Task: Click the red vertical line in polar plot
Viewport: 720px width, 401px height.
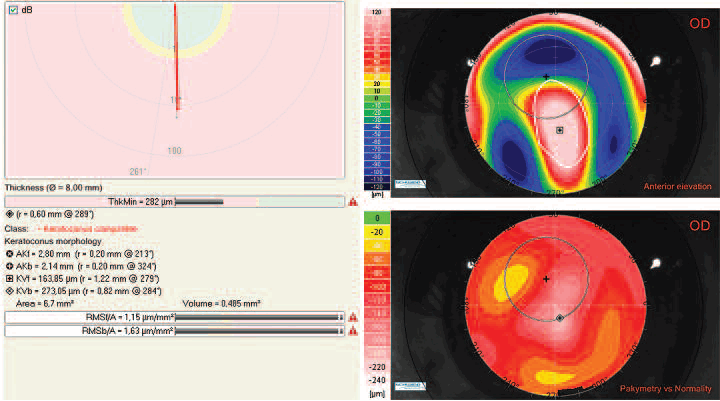Action: (176, 57)
